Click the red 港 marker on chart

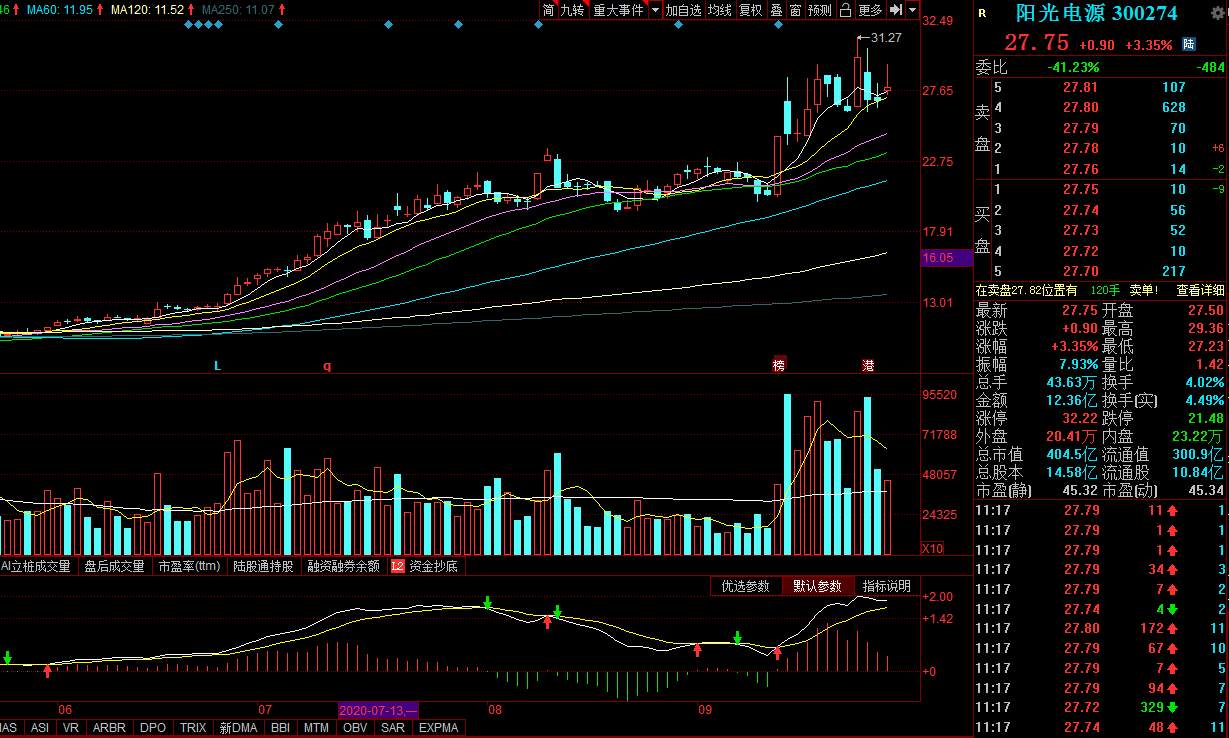pos(869,365)
